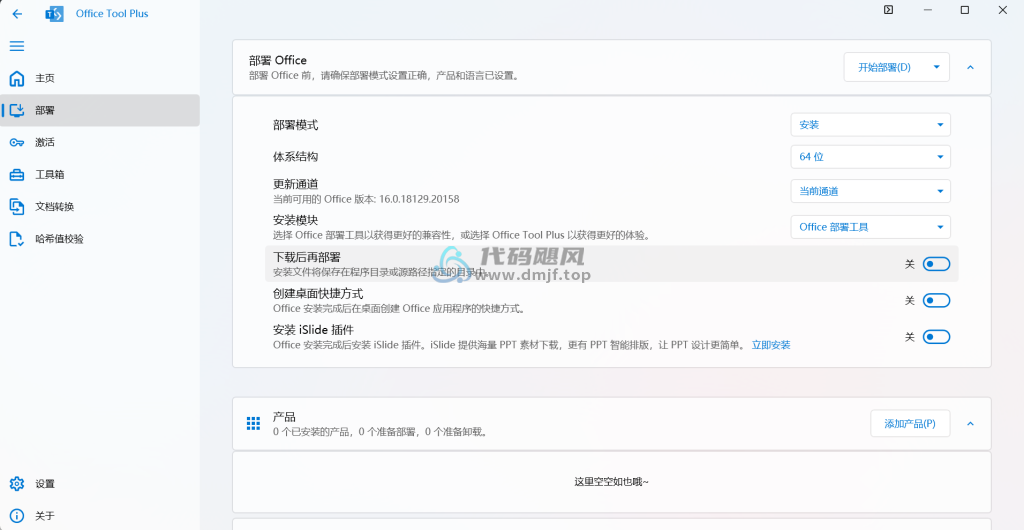
Task: Click the key icon beside 激活
Action: tap(17, 142)
